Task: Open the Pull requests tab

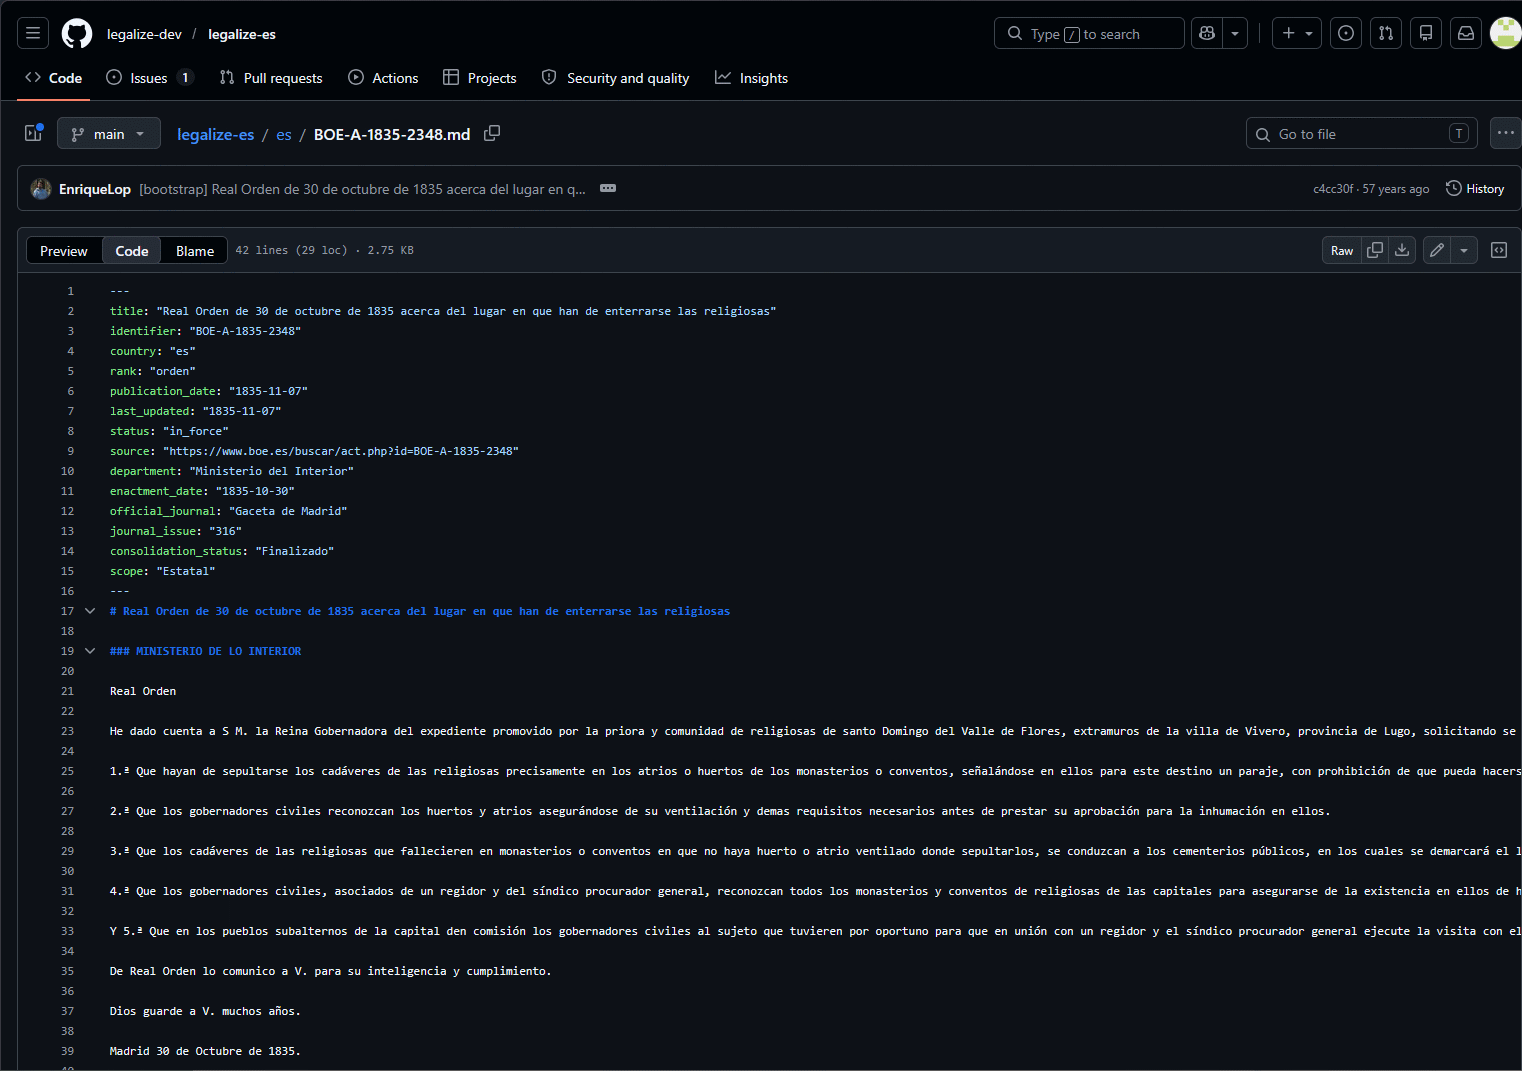Action: 271,78
